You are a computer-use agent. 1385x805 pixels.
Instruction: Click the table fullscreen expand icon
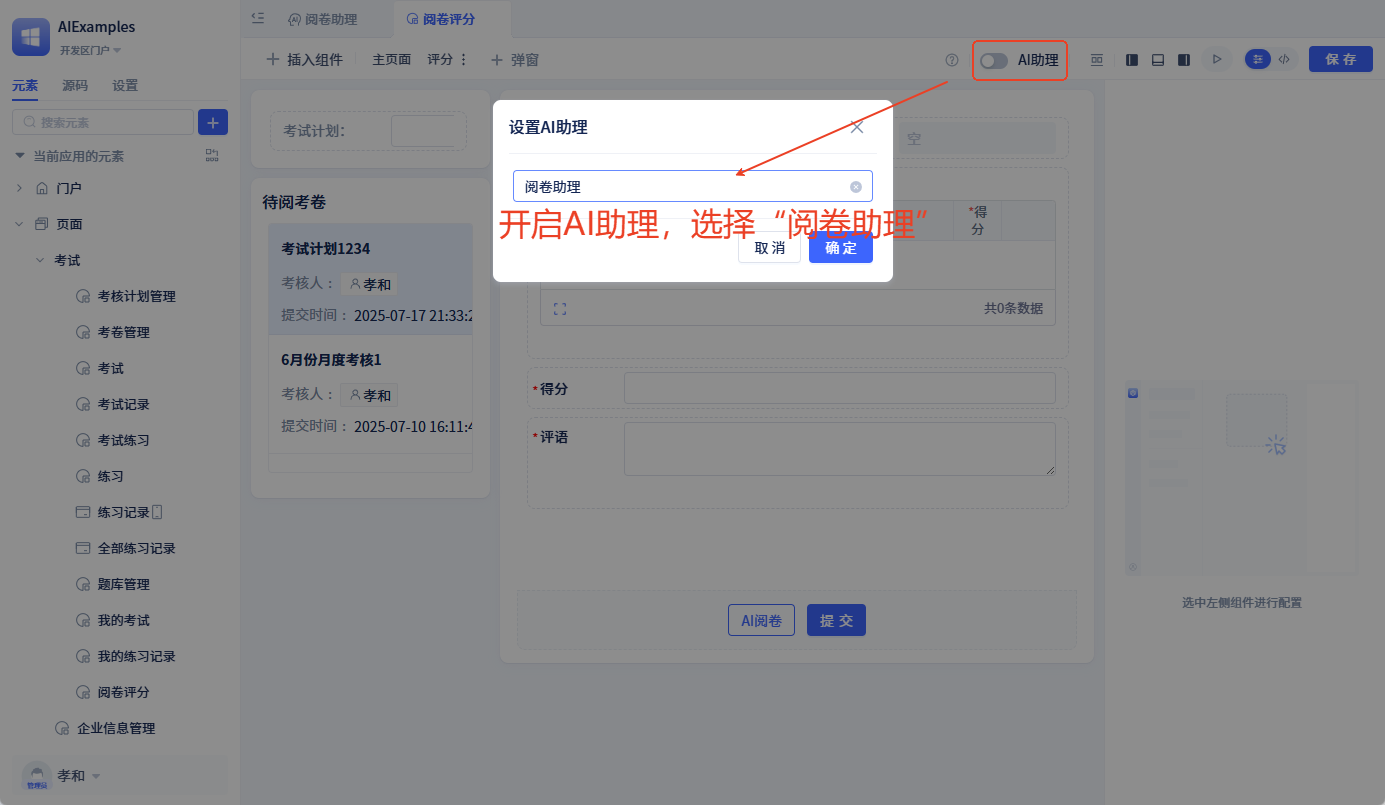tap(560, 309)
